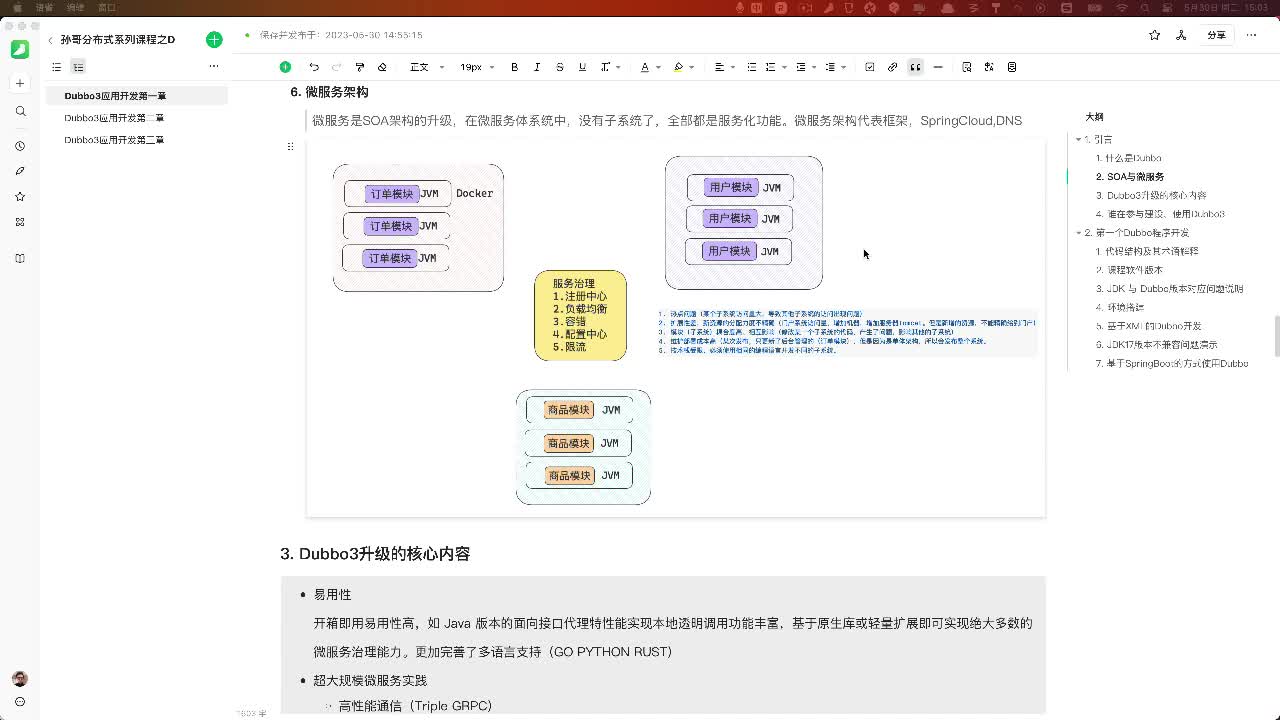Jump to outline item SOA与微服务
The width and height of the screenshot is (1280, 720).
point(1130,177)
